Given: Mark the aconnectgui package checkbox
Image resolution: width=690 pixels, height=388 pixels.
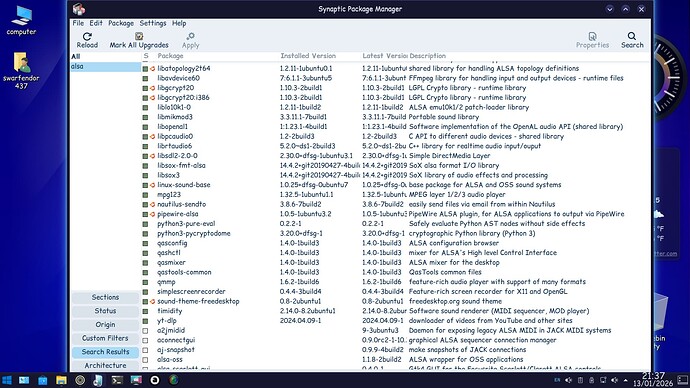Looking at the screenshot, I should tap(145, 340).
